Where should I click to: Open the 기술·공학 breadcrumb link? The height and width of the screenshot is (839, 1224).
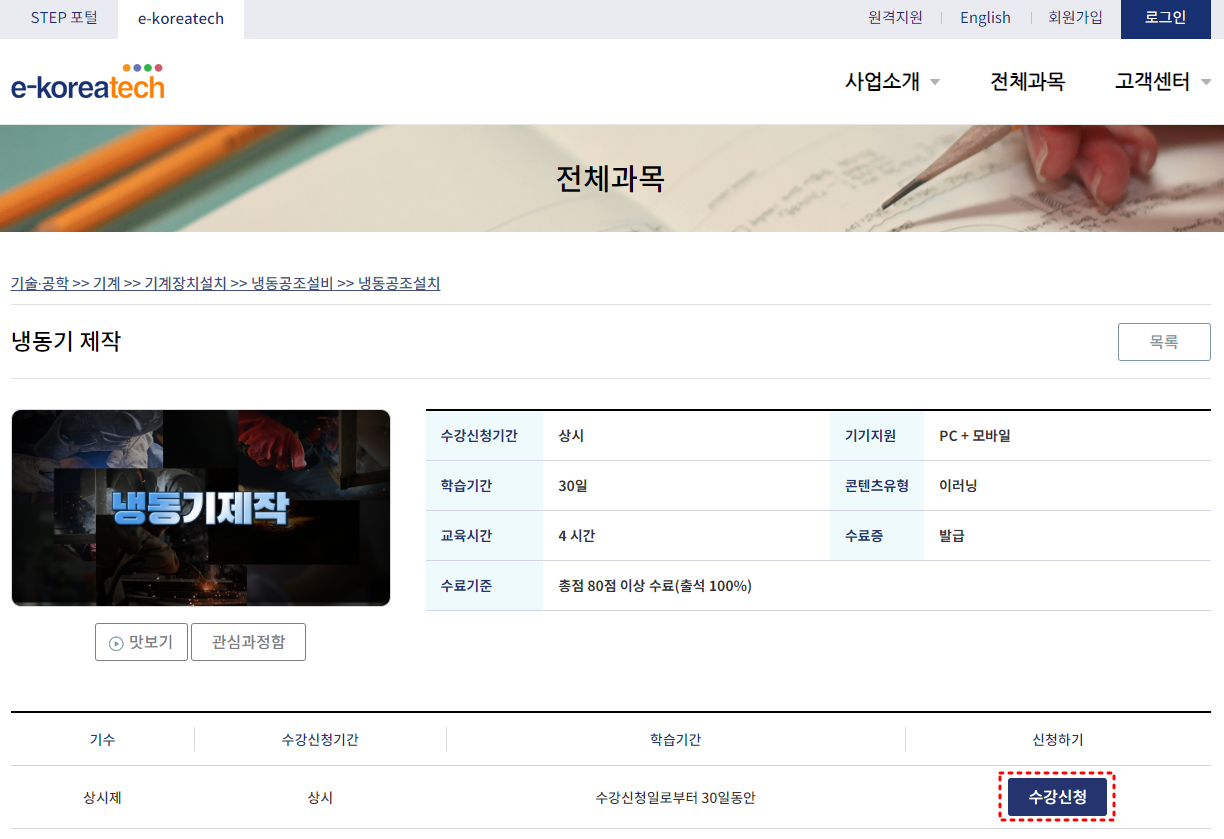pyautogui.click(x=40, y=284)
